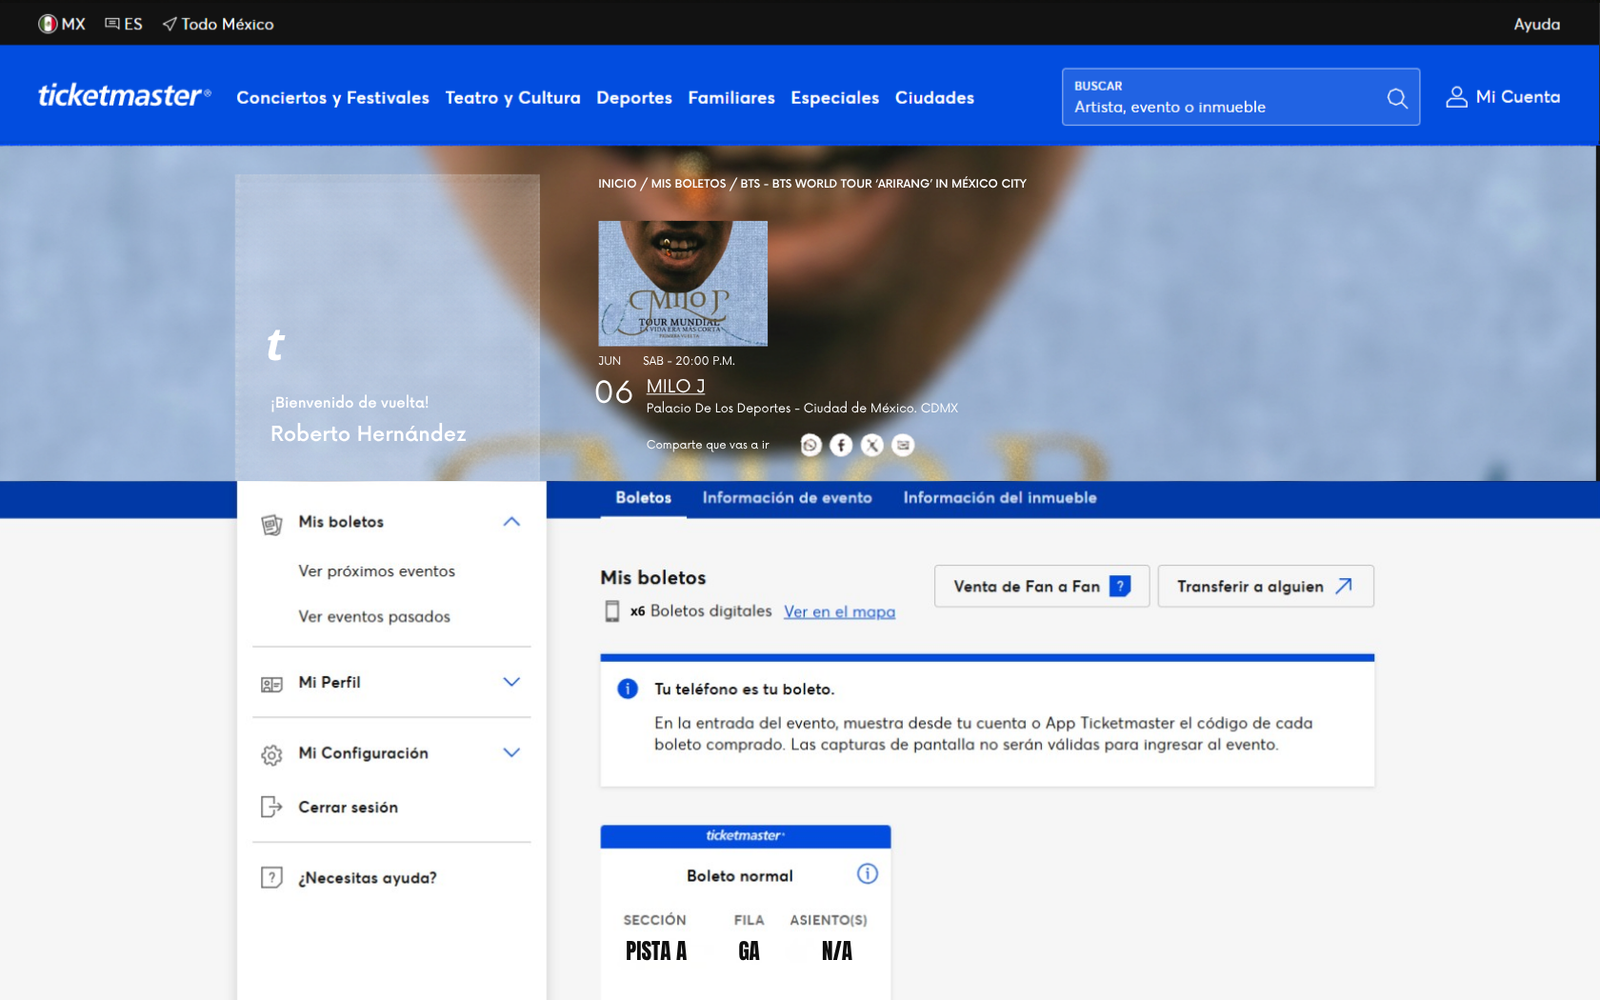Expand the Mi Perfil section

pyautogui.click(x=512, y=682)
